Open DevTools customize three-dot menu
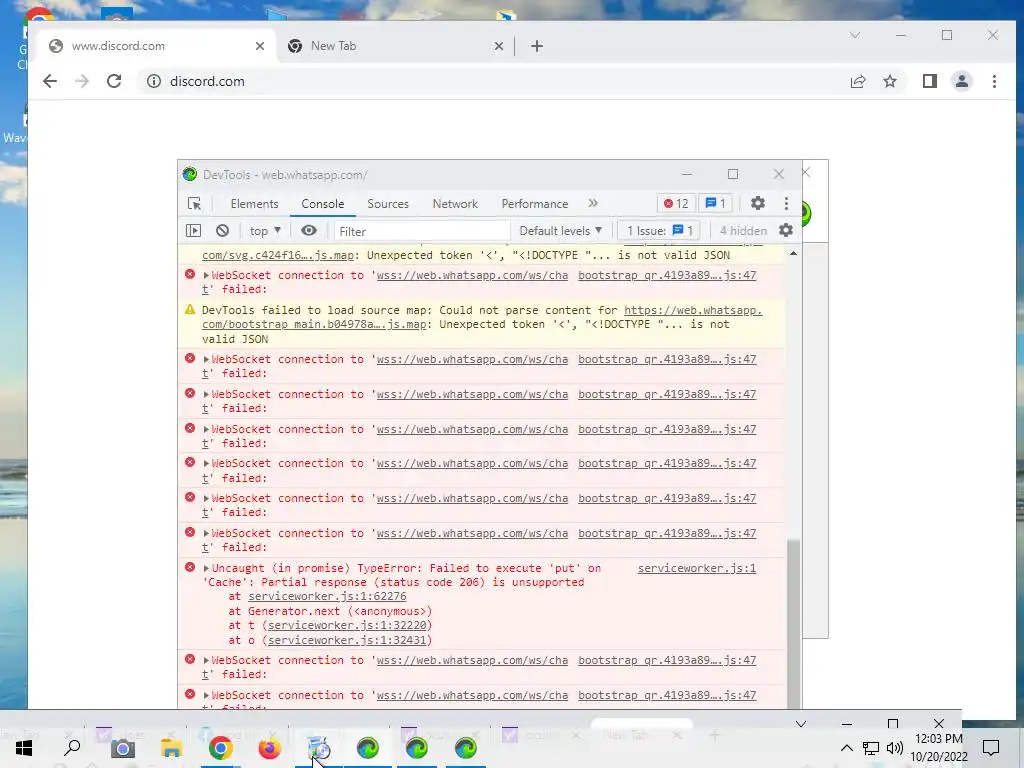This screenshot has height=768, width=1024. 786,203
